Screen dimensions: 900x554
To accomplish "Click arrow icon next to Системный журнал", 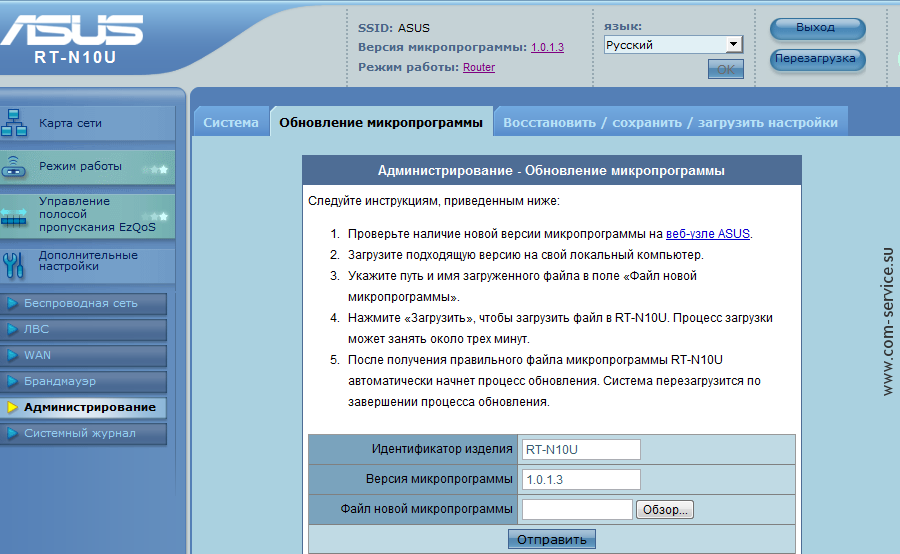I will (x=12, y=433).
